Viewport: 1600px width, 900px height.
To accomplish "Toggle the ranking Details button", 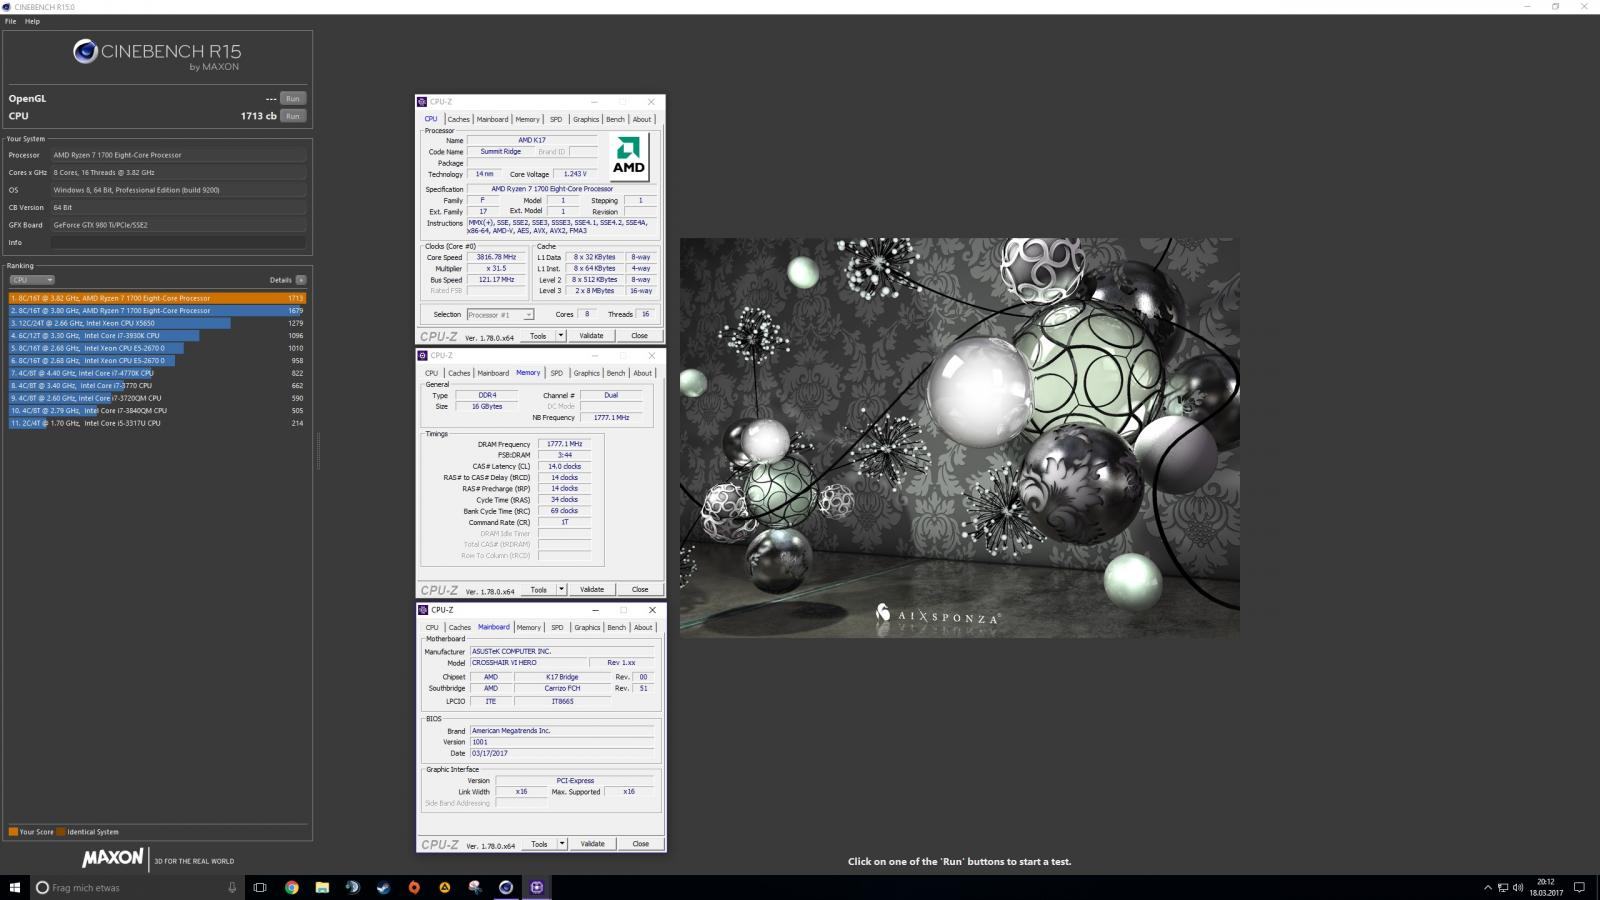I will 300,280.
